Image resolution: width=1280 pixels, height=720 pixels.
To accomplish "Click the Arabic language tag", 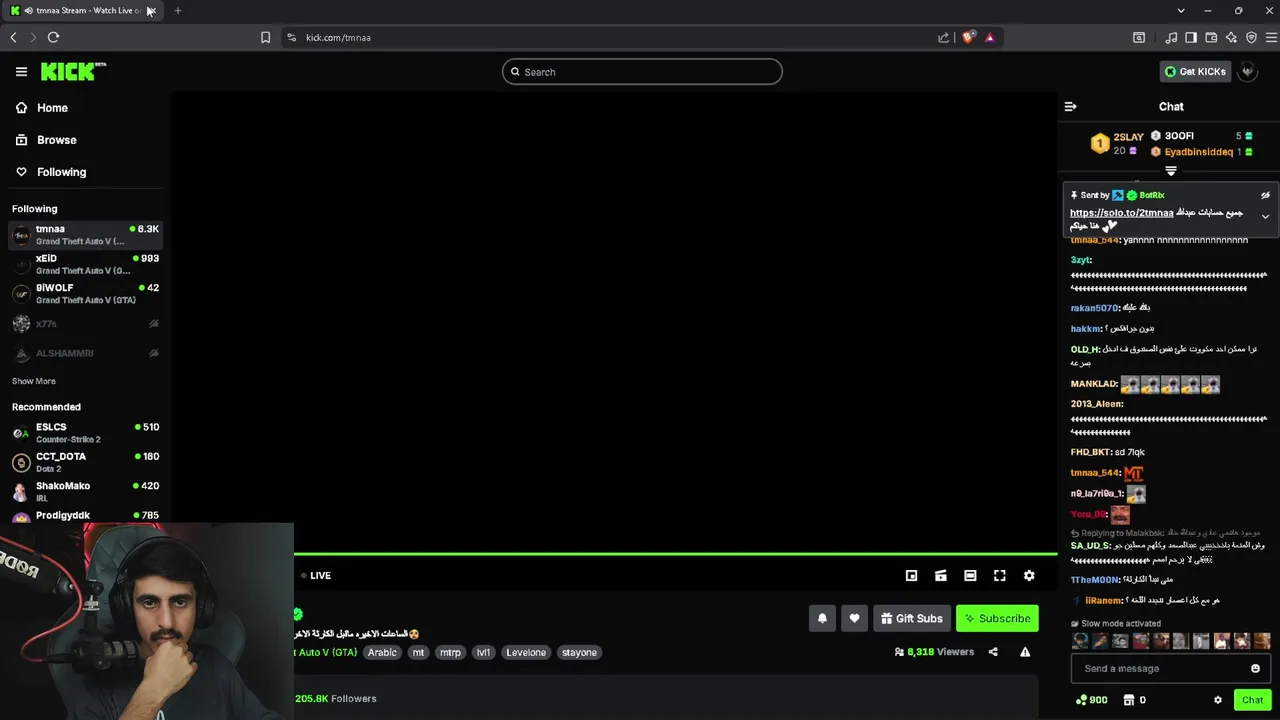I will pos(382,652).
